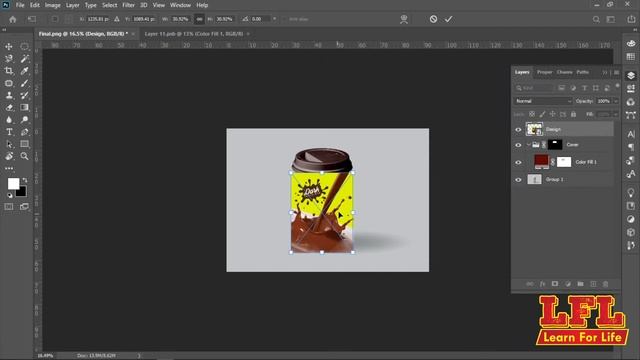Create a new group folder

[580, 284]
